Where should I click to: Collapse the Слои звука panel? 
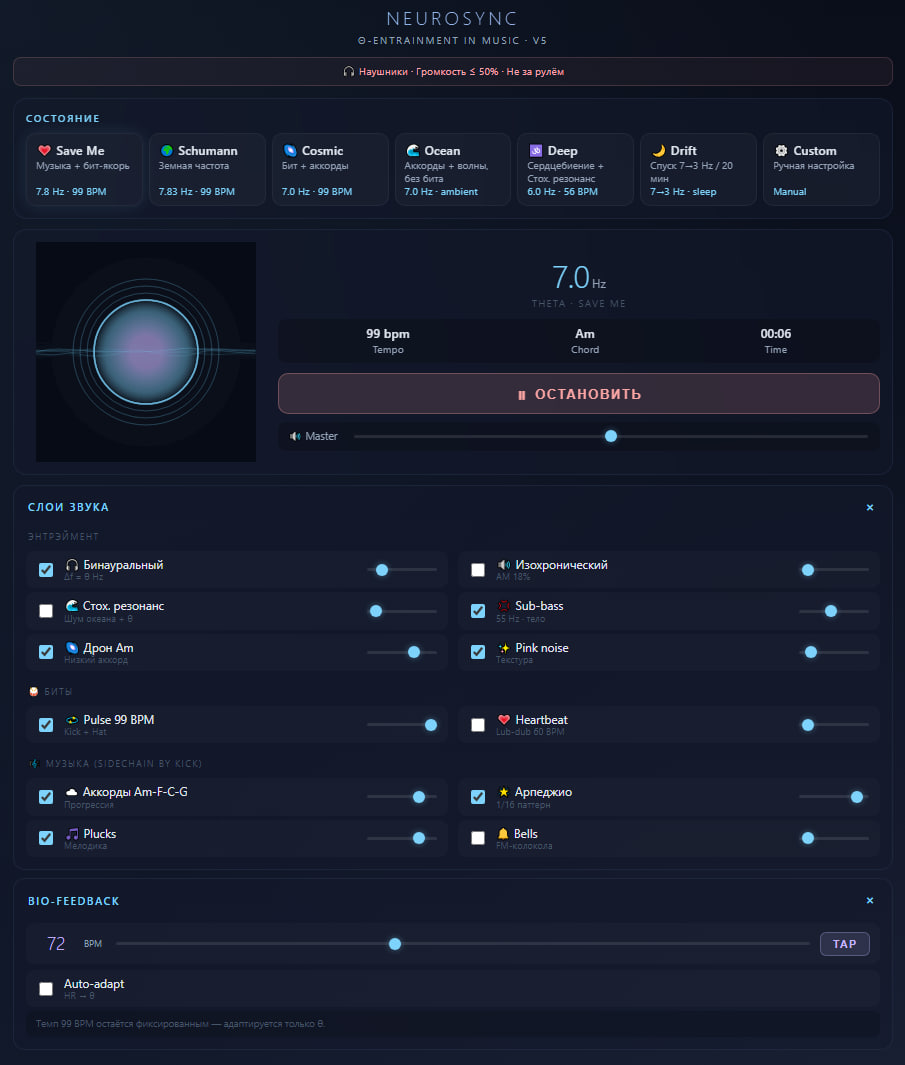click(870, 507)
